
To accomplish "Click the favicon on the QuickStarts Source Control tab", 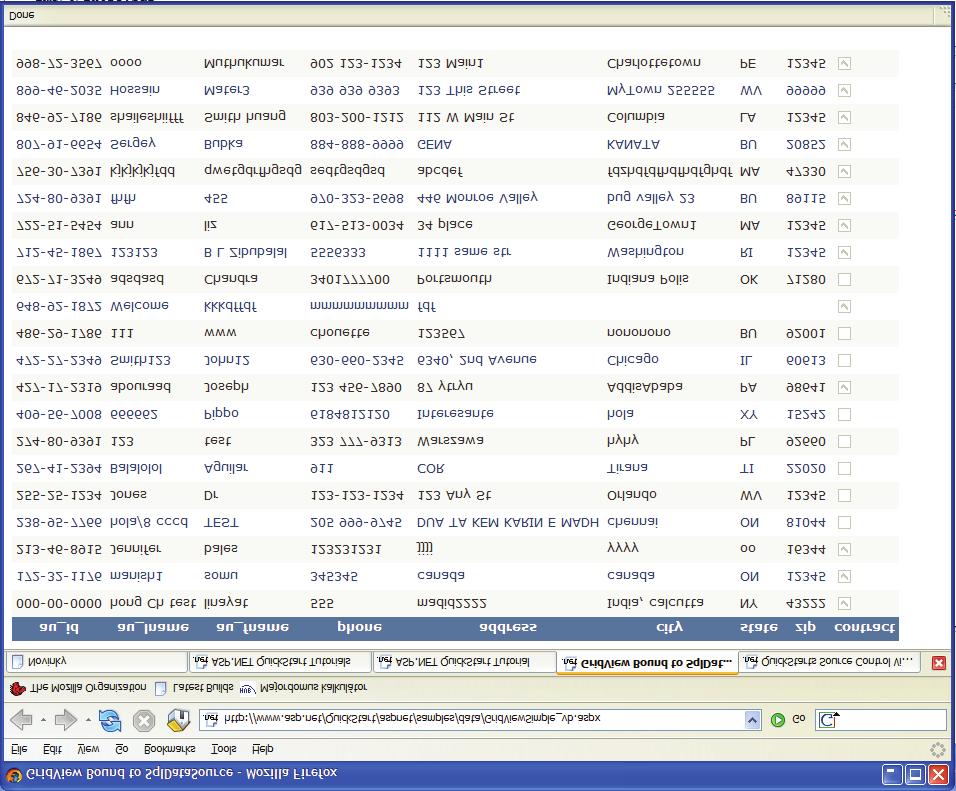I will [x=751, y=662].
